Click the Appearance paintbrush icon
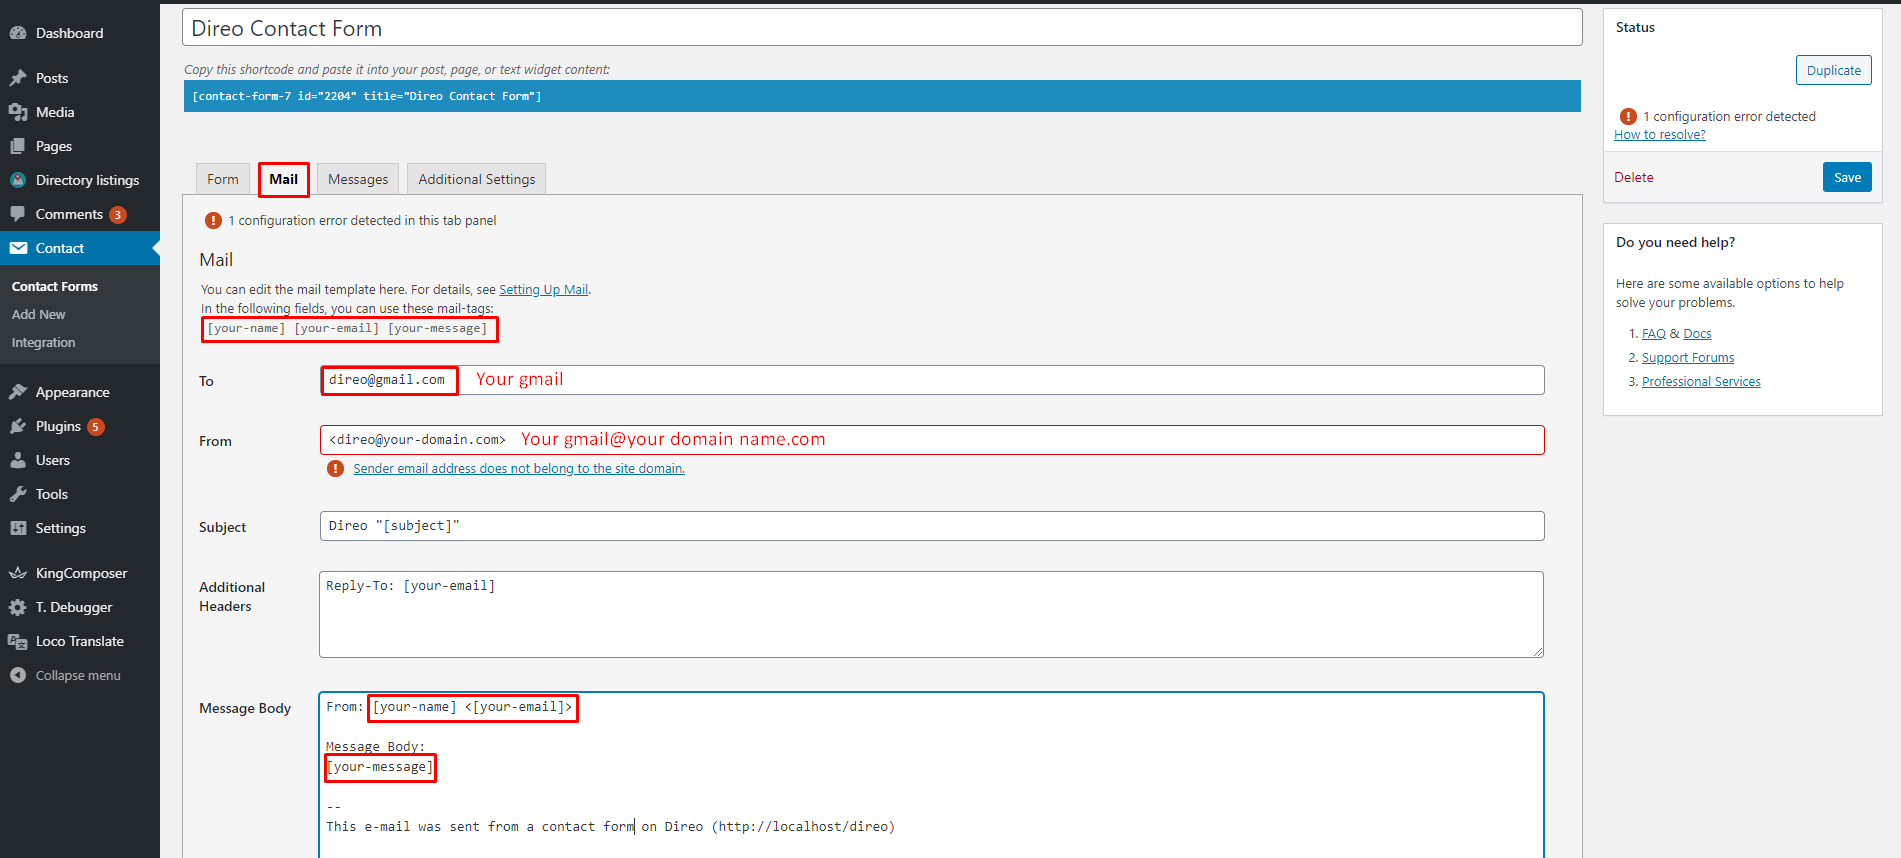Screen dimensions: 1901x858 point(18,392)
